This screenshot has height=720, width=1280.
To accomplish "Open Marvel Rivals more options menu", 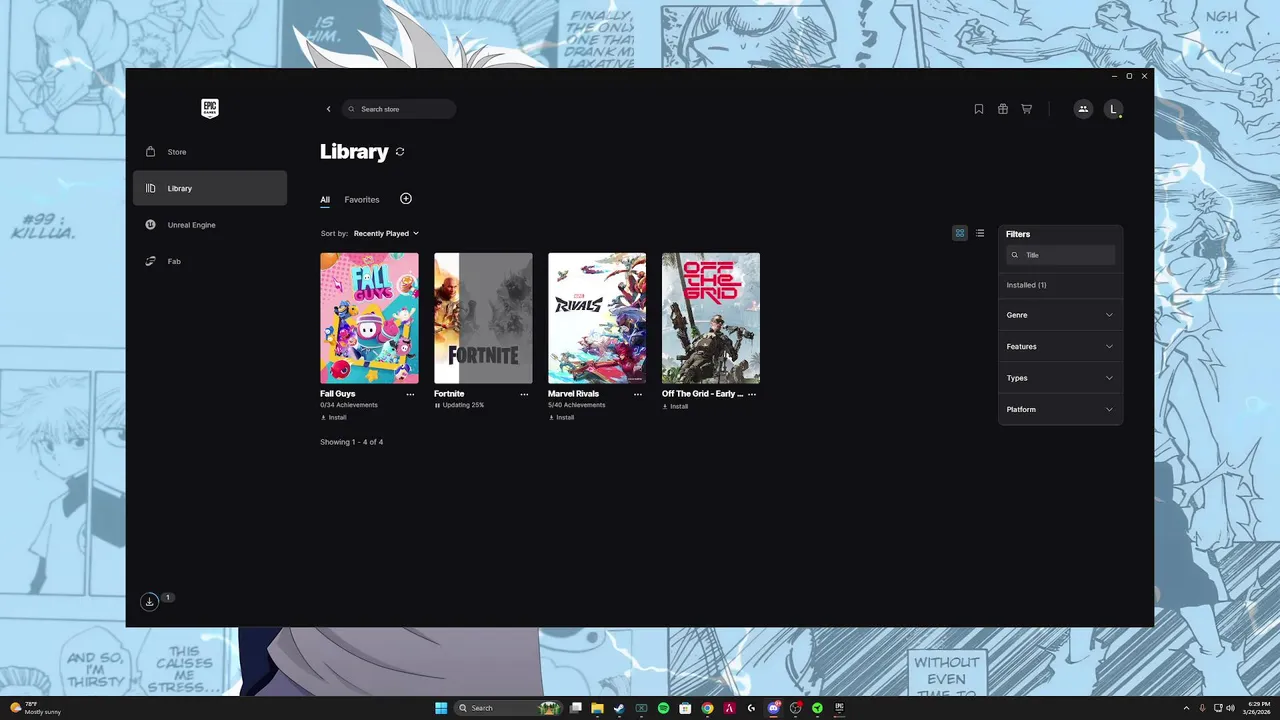I will pyautogui.click(x=638, y=394).
